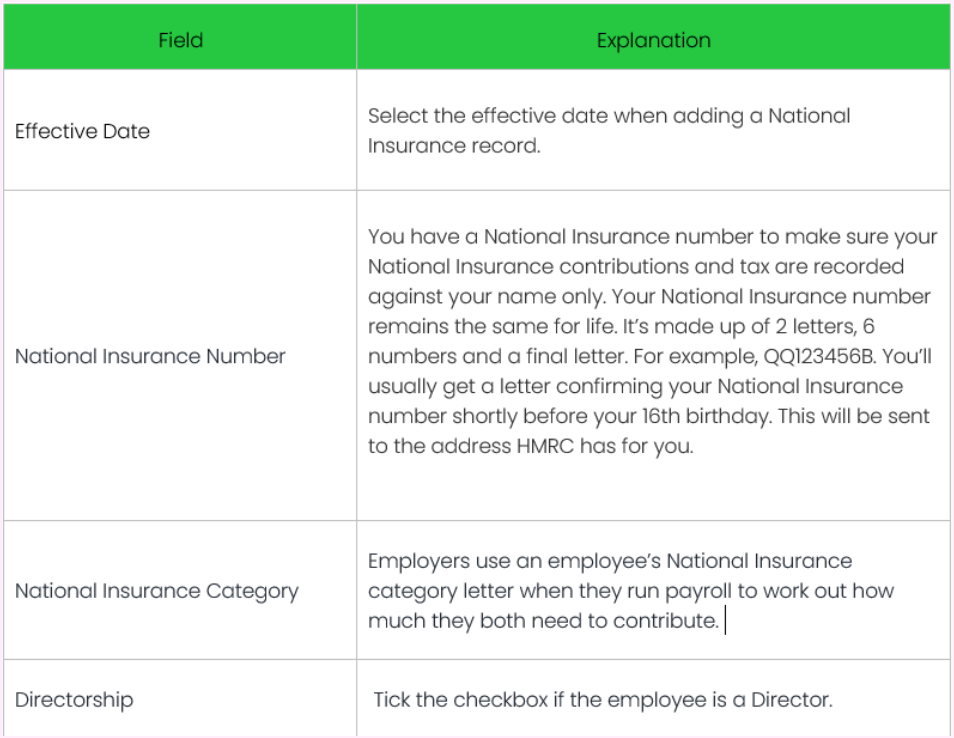Screen dimensions: 954x738
Task: Click the Explanation column header
Action: pos(653,41)
